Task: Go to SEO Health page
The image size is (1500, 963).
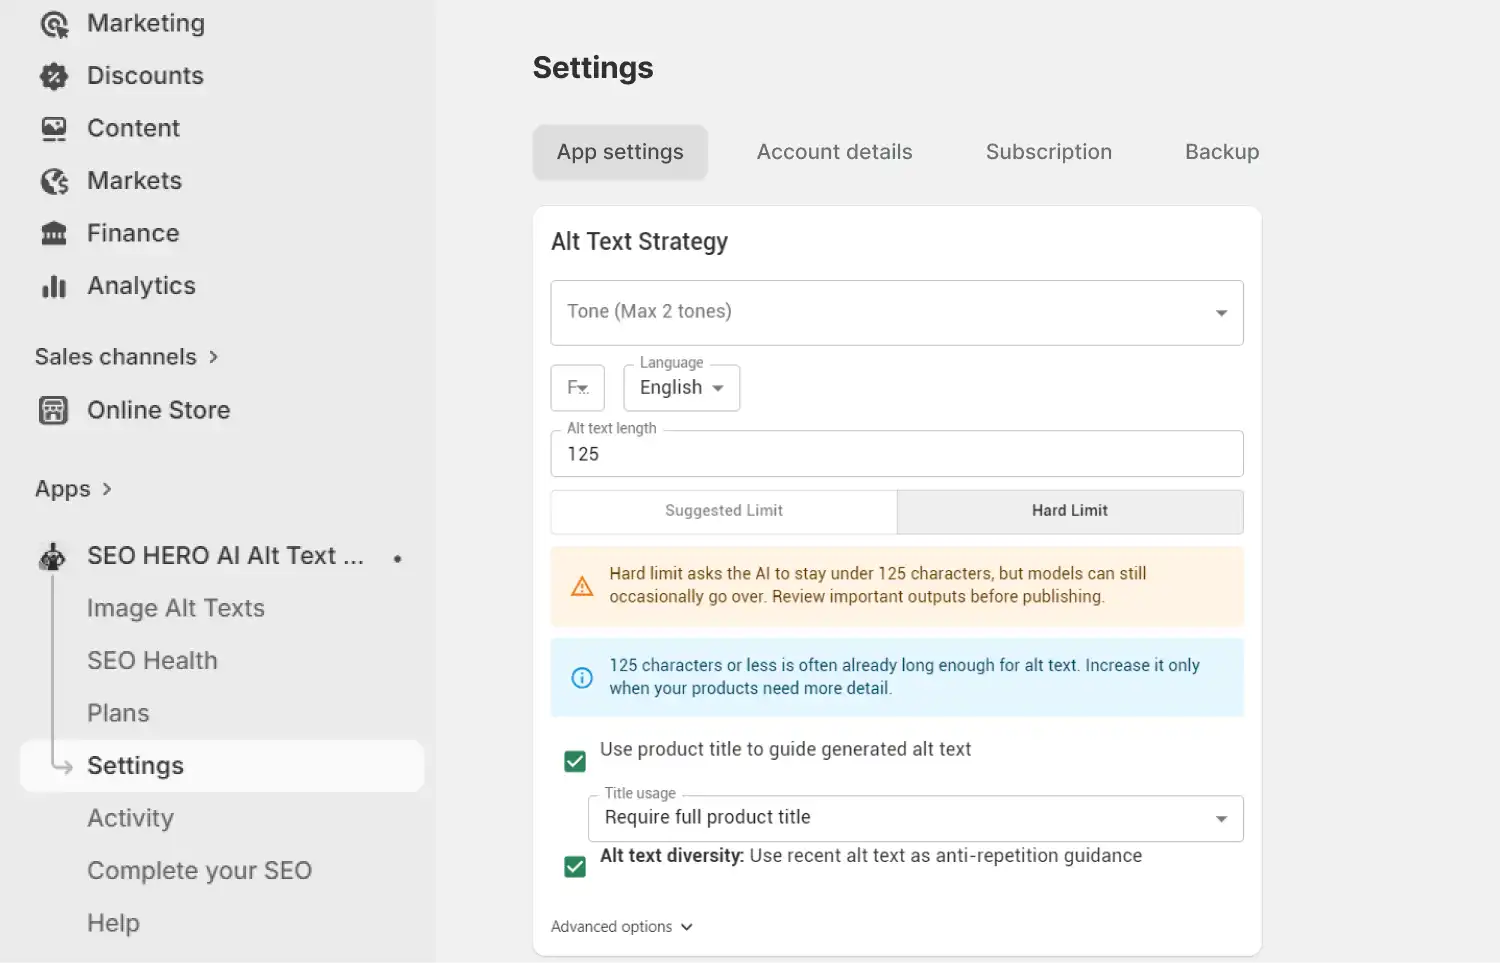Action: coord(152,661)
